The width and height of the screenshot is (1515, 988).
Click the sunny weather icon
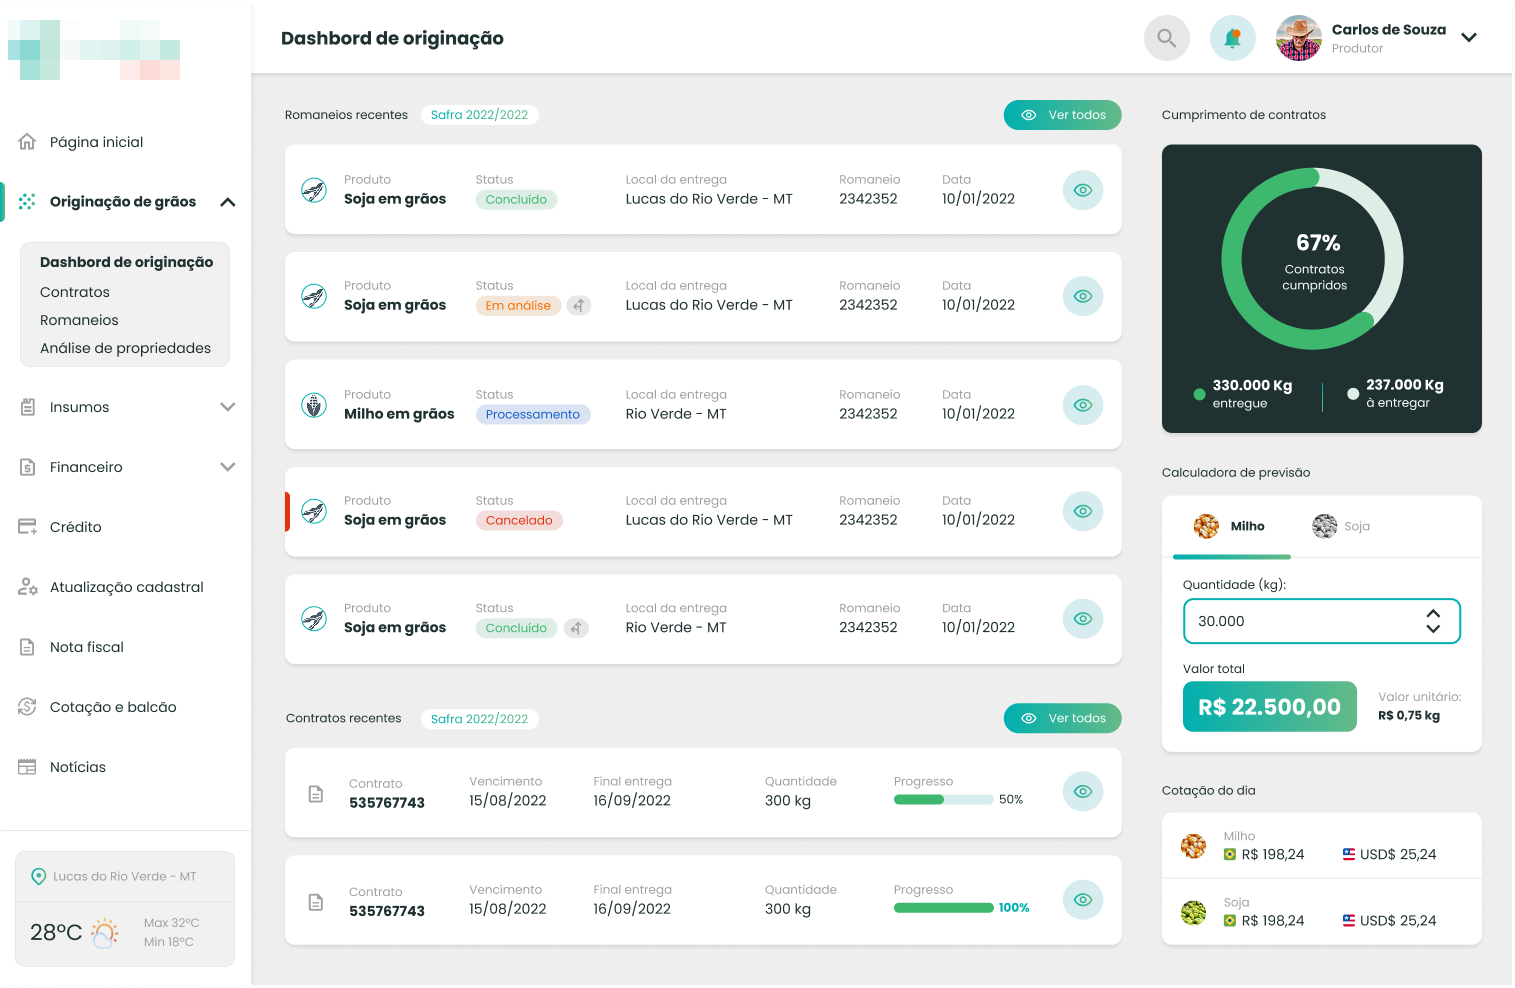click(104, 933)
